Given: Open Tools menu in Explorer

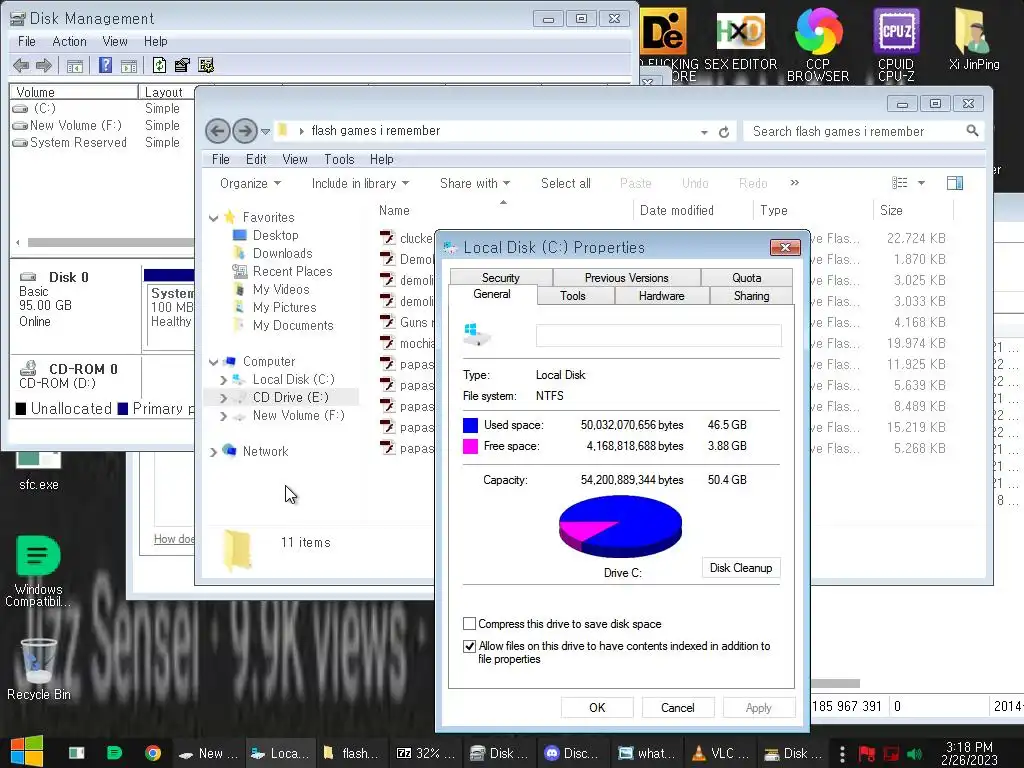Looking at the screenshot, I should tap(339, 159).
